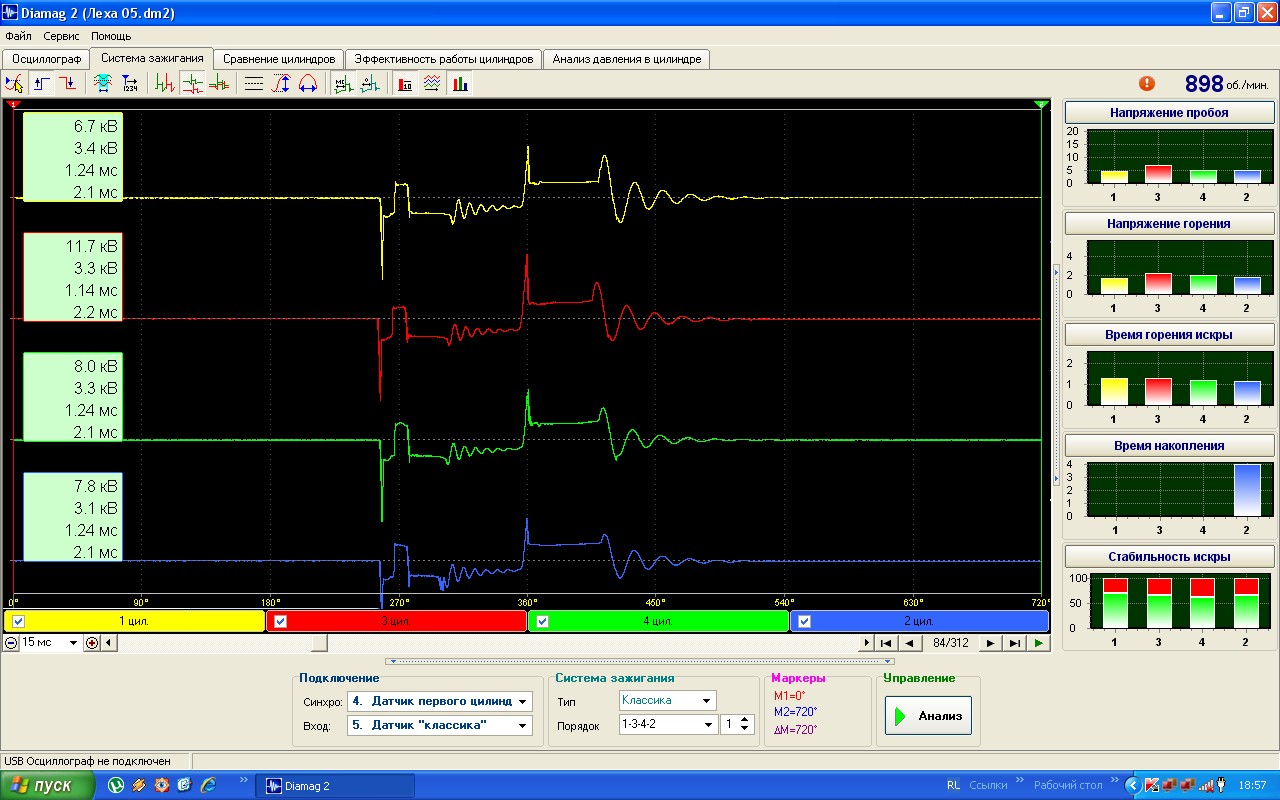The height and width of the screenshot is (800, 1280).
Task: Select the overlaid waveforms view icon
Action: click(218, 84)
